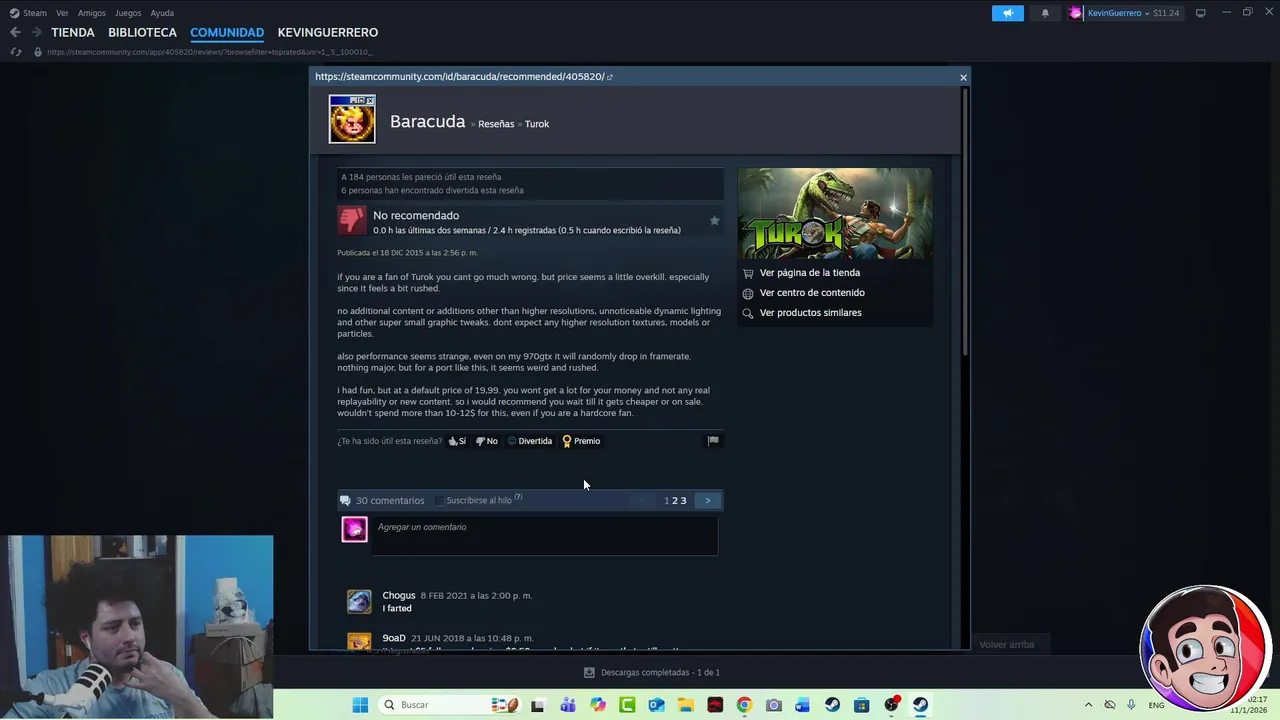Click the magnifier icon for similar products
The height and width of the screenshot is (720, 1280).
pos(748,313)
